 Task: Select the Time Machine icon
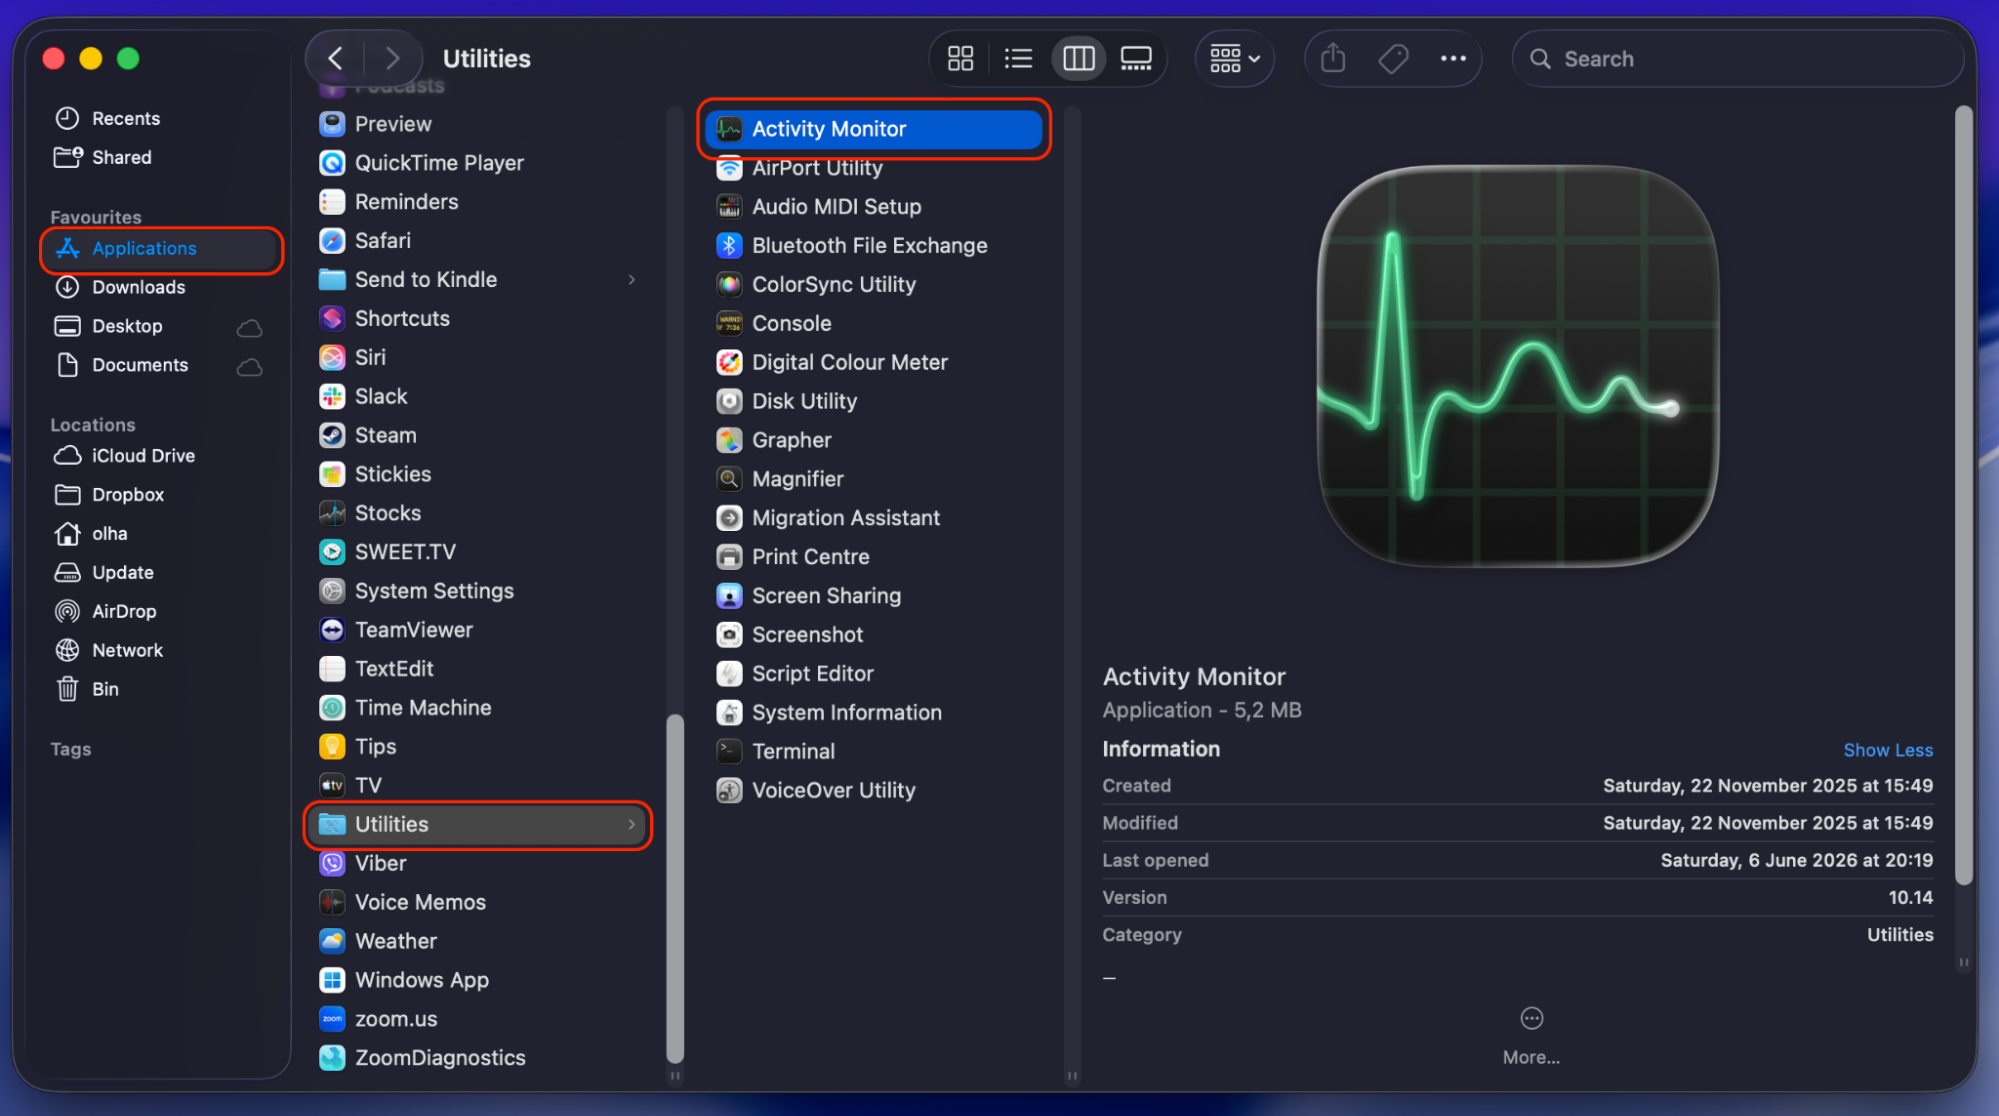[332, 708]
